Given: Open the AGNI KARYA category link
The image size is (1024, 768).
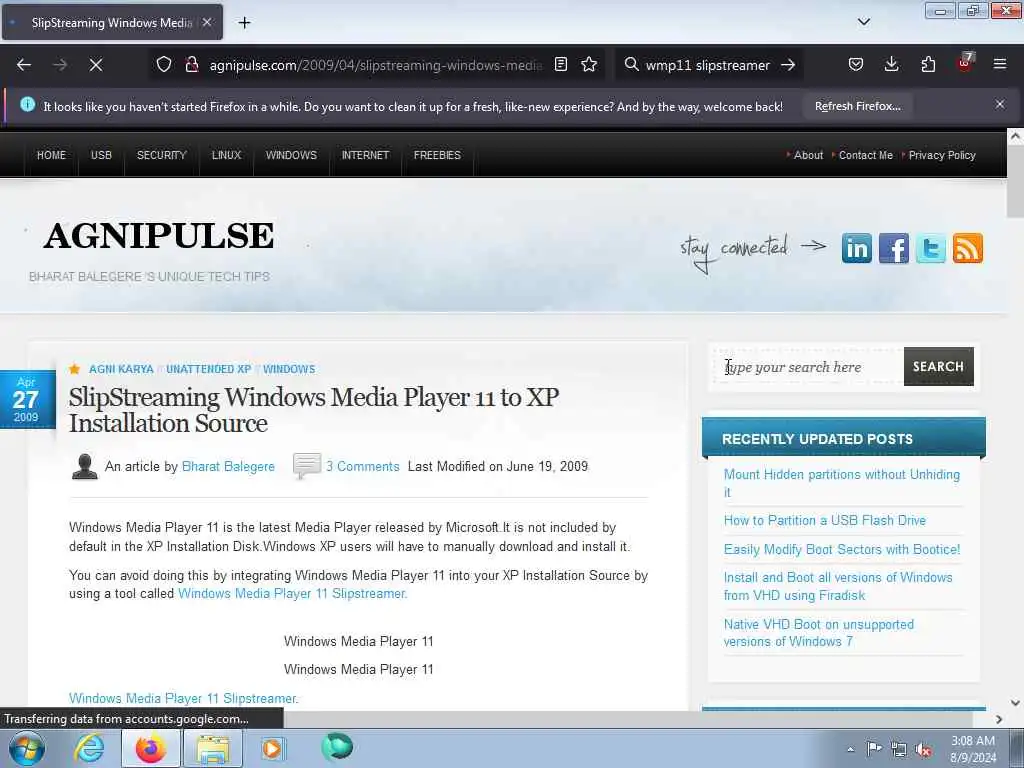Looking at the screenshot, I should 121,369.
